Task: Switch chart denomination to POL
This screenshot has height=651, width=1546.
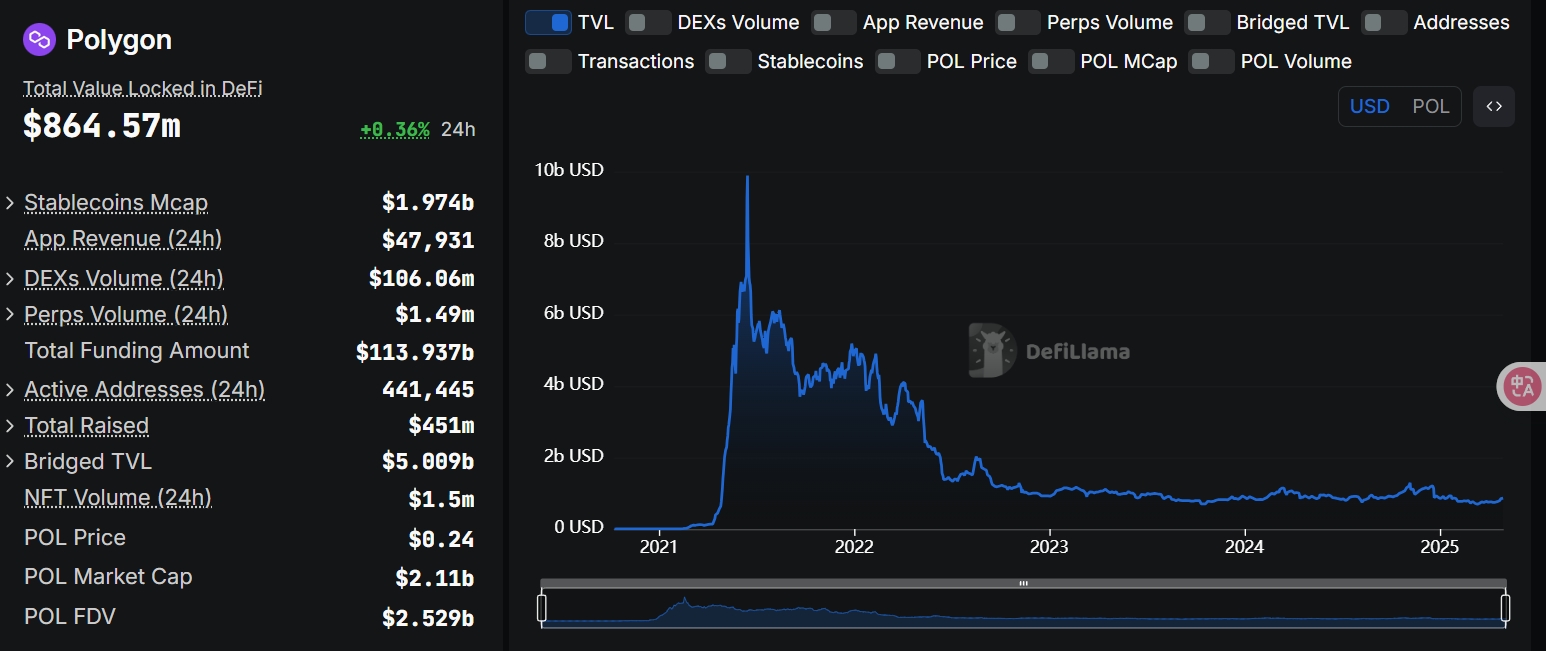Action: 1430,106
